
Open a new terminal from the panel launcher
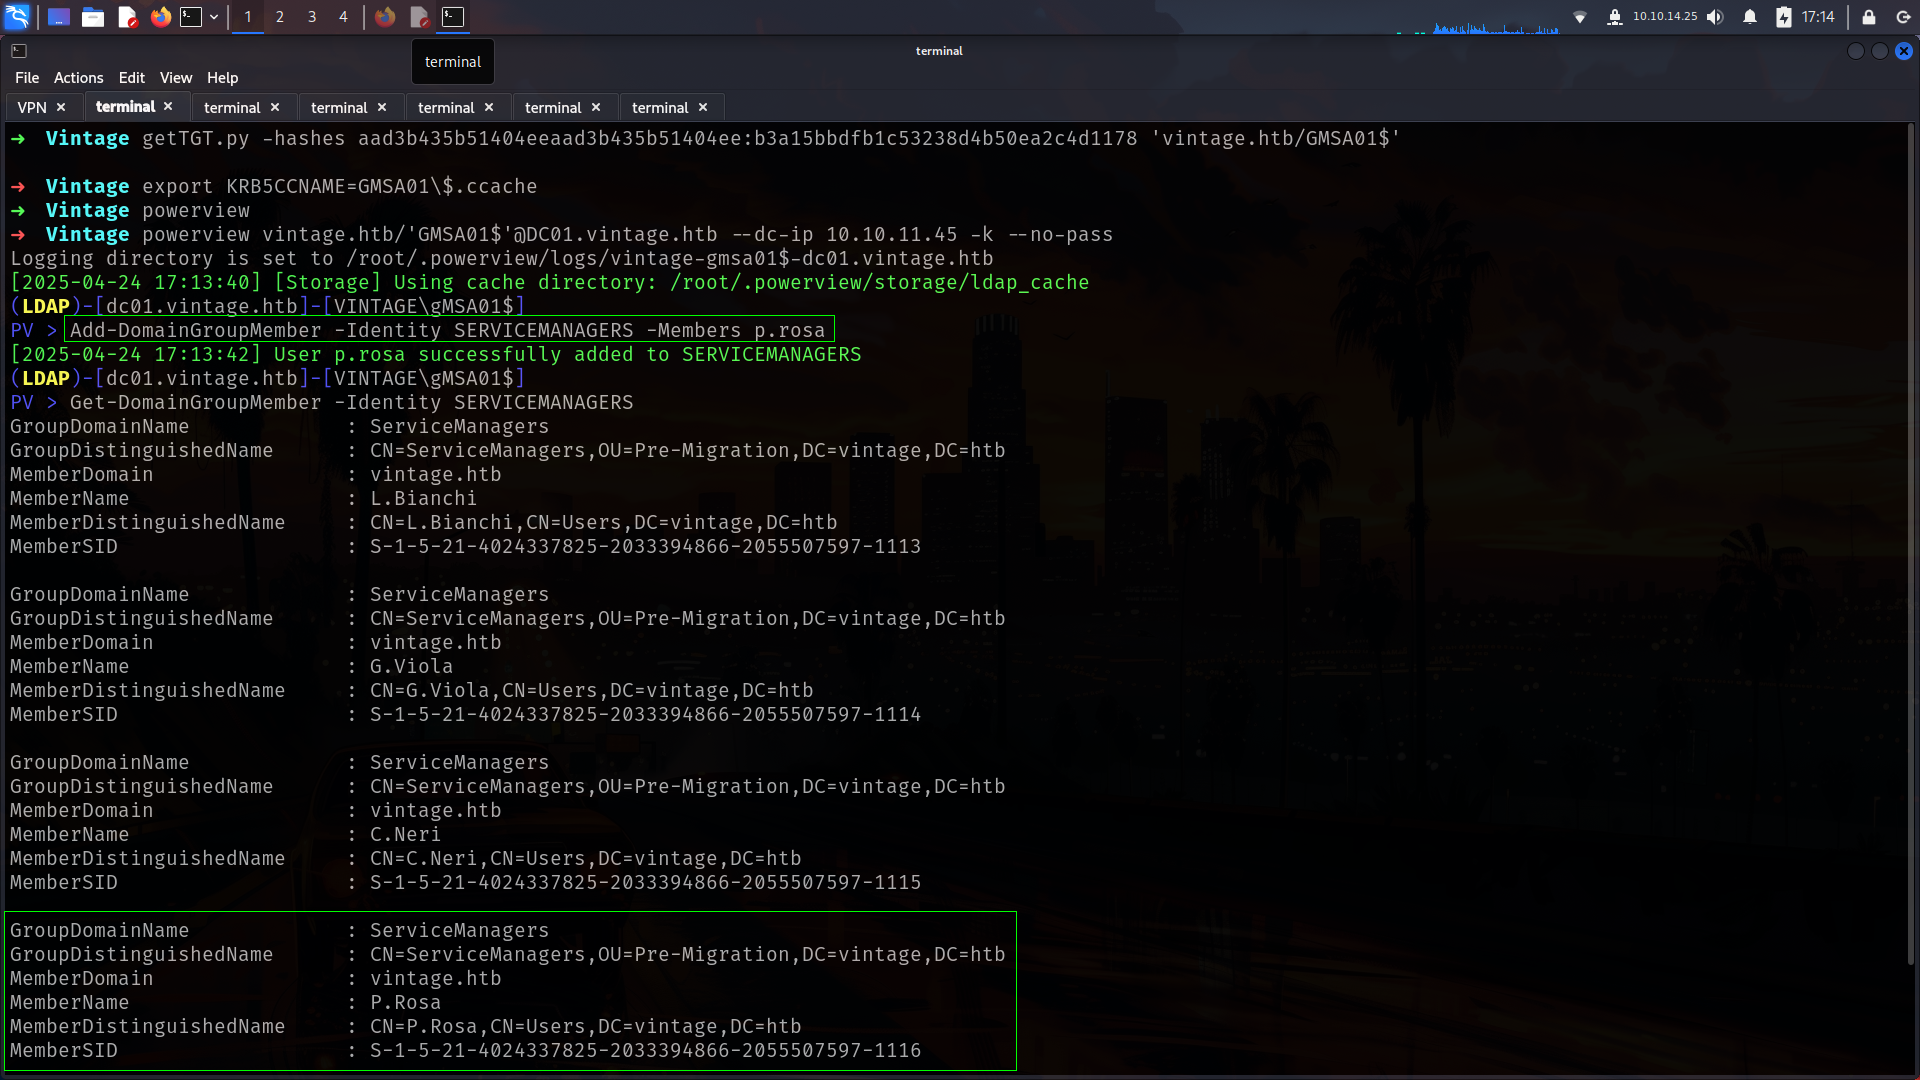[x=190, y=16]
